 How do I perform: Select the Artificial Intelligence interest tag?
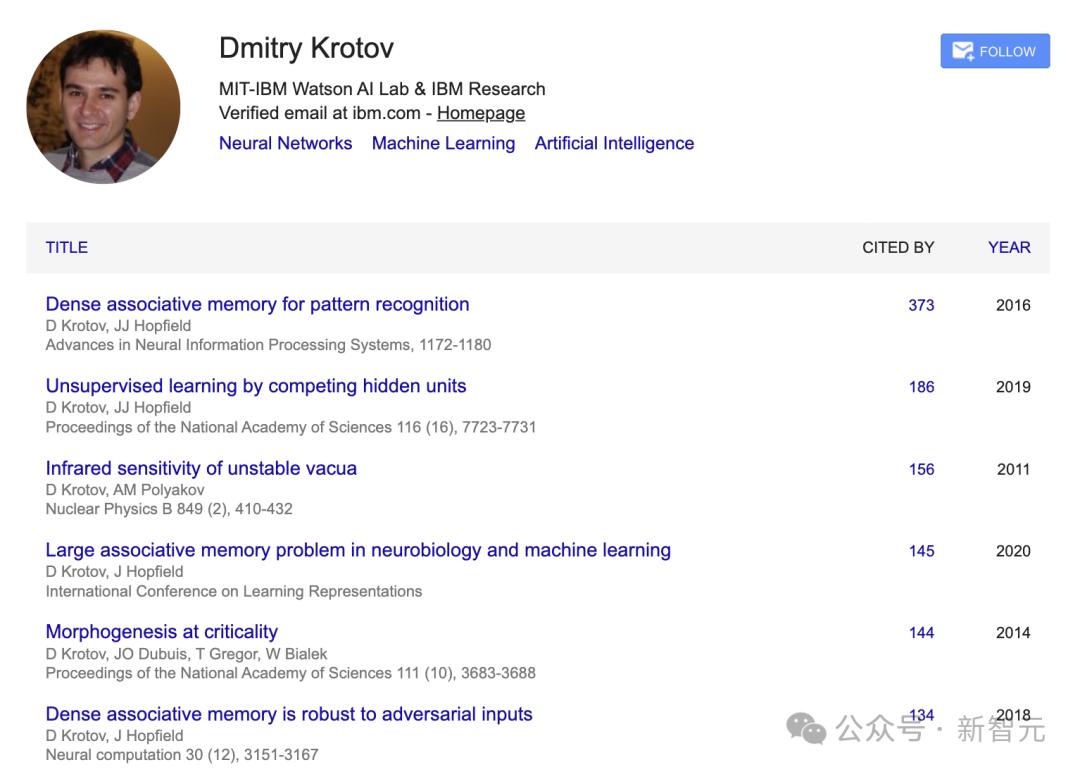pos(614,143)
